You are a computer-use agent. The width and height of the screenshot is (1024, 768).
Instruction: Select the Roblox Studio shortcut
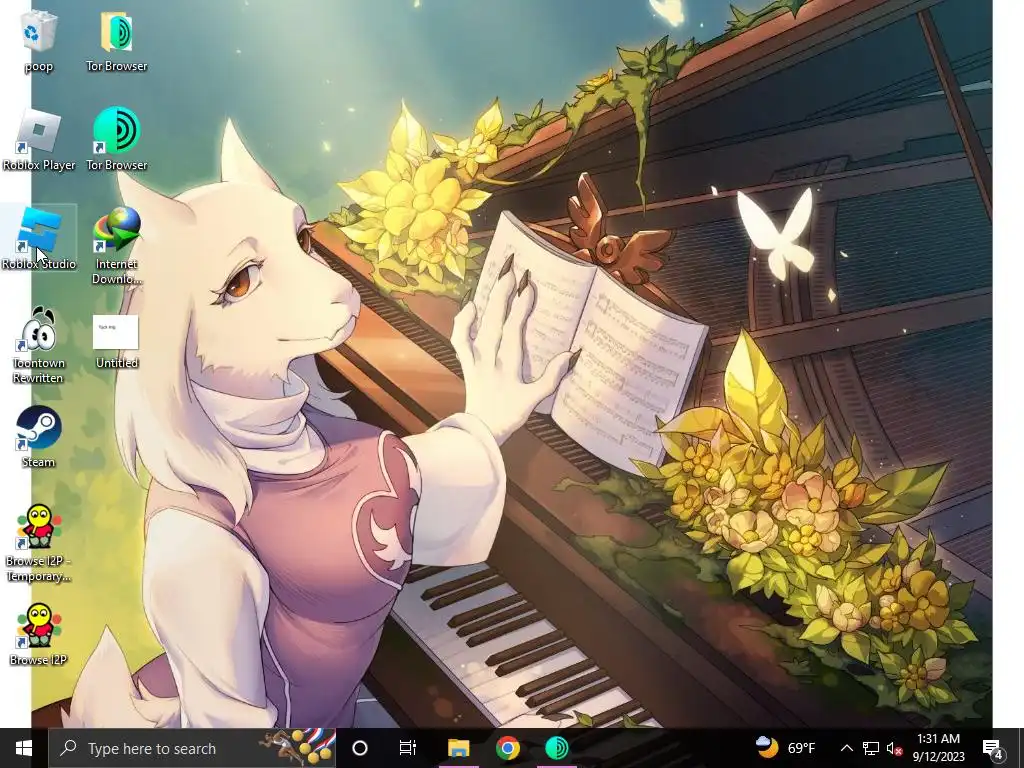click(39, 238)
